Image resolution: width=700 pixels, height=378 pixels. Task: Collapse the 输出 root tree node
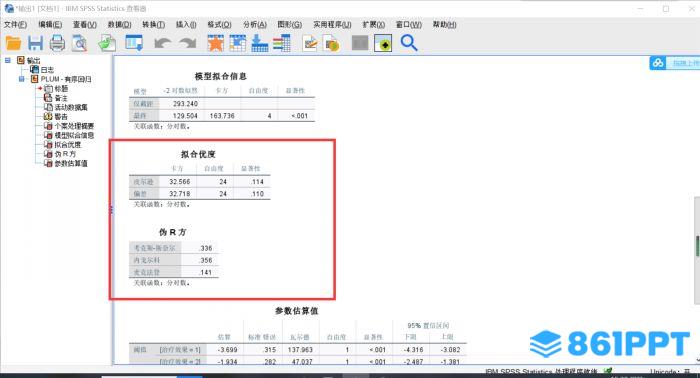tap(8, 60)
